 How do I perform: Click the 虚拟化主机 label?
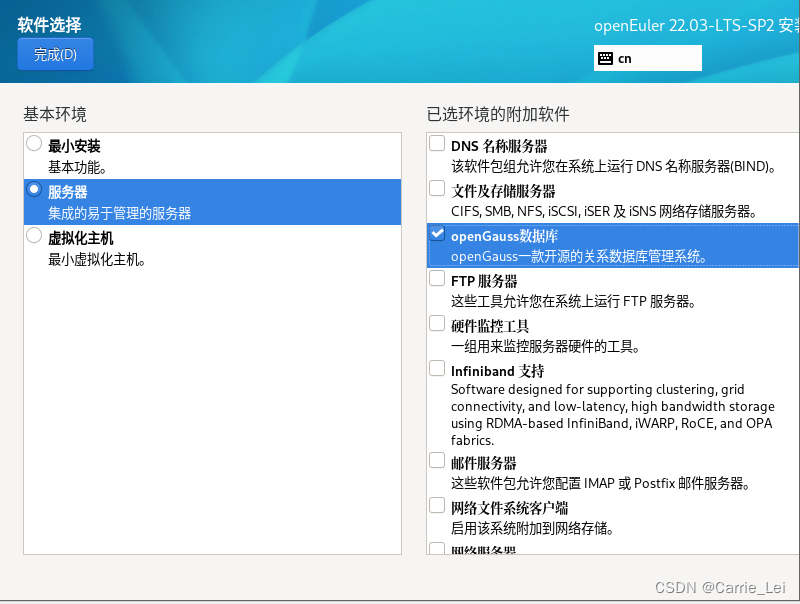[x=81, y=239]
